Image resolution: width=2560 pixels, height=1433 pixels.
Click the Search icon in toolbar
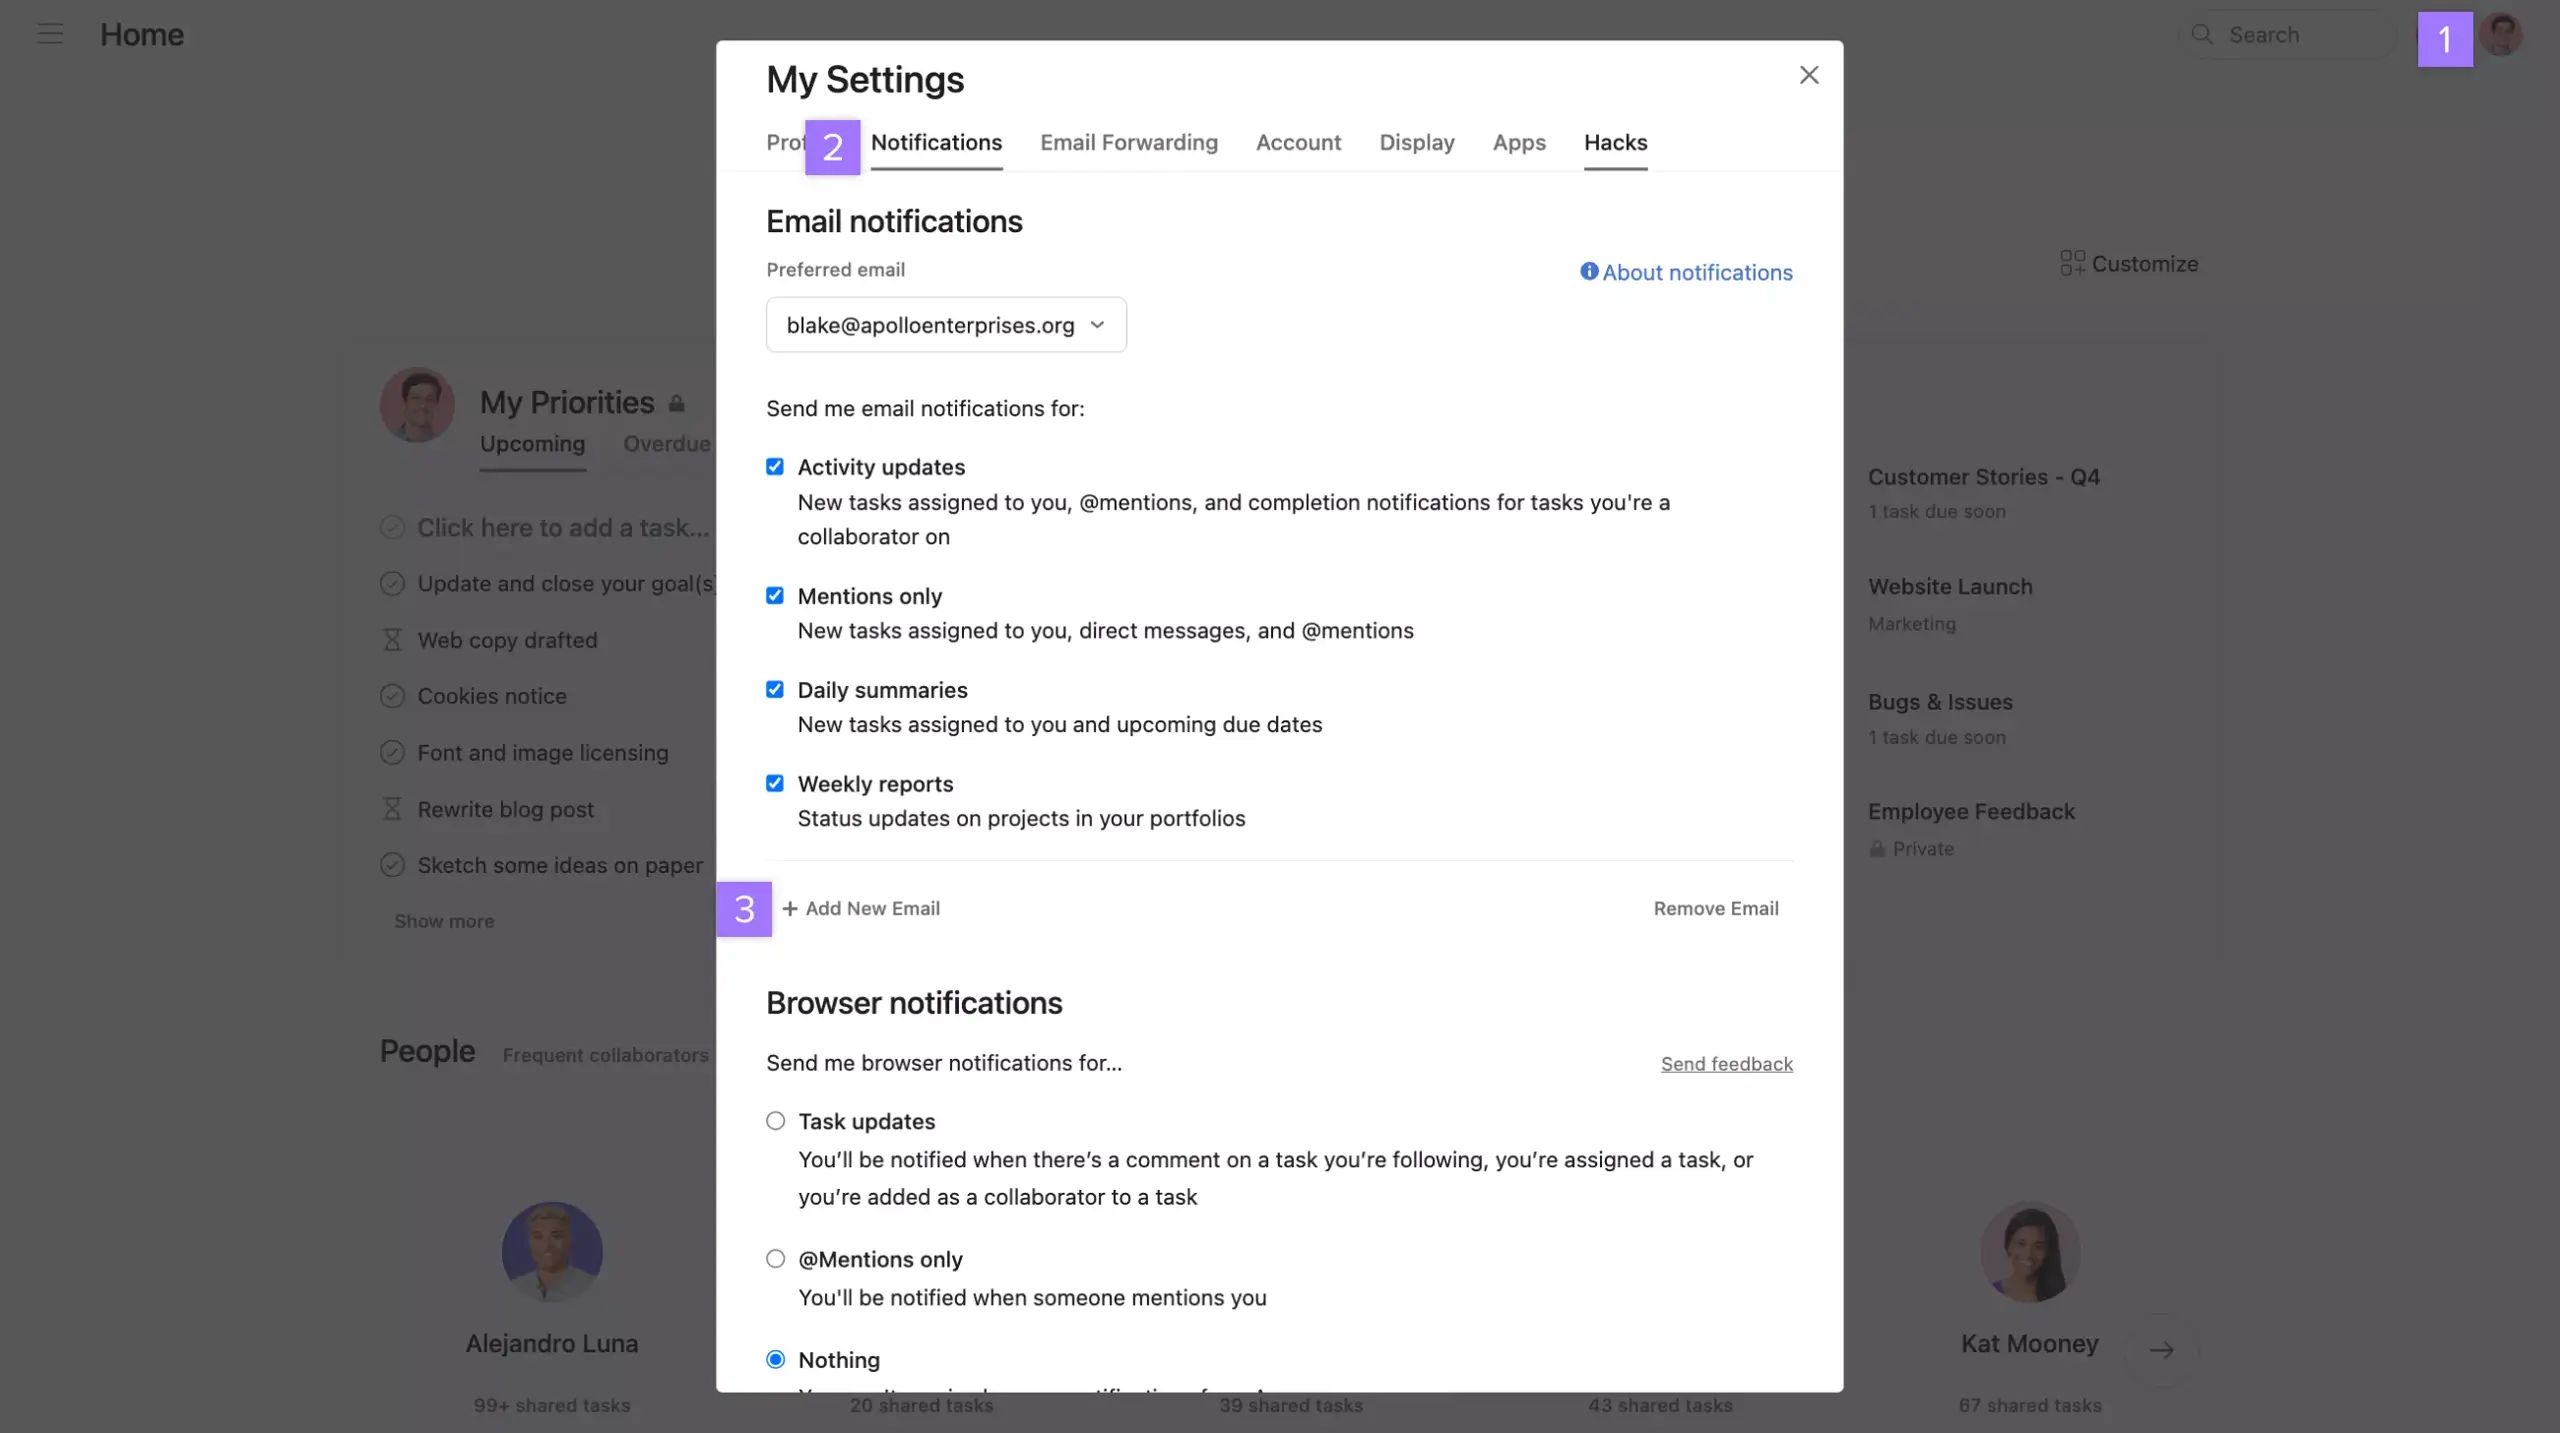(x=2201, y=33)
